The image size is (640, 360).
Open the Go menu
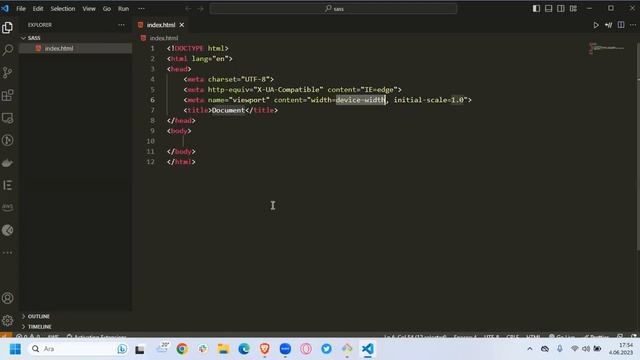pyautogui.click(x=107, y=9)
